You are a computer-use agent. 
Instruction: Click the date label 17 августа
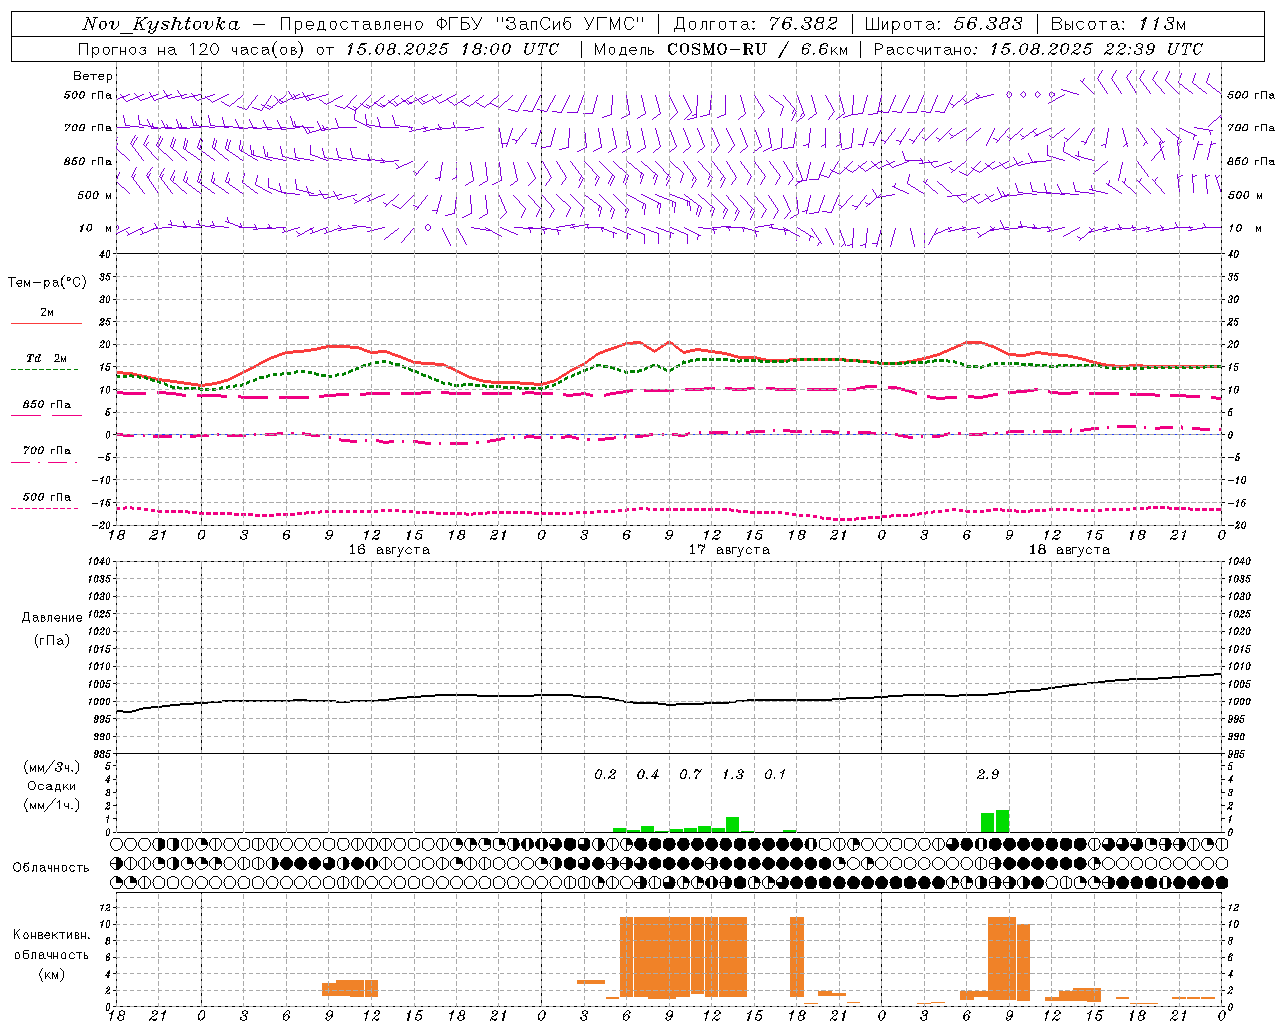(x=729, y=550)
